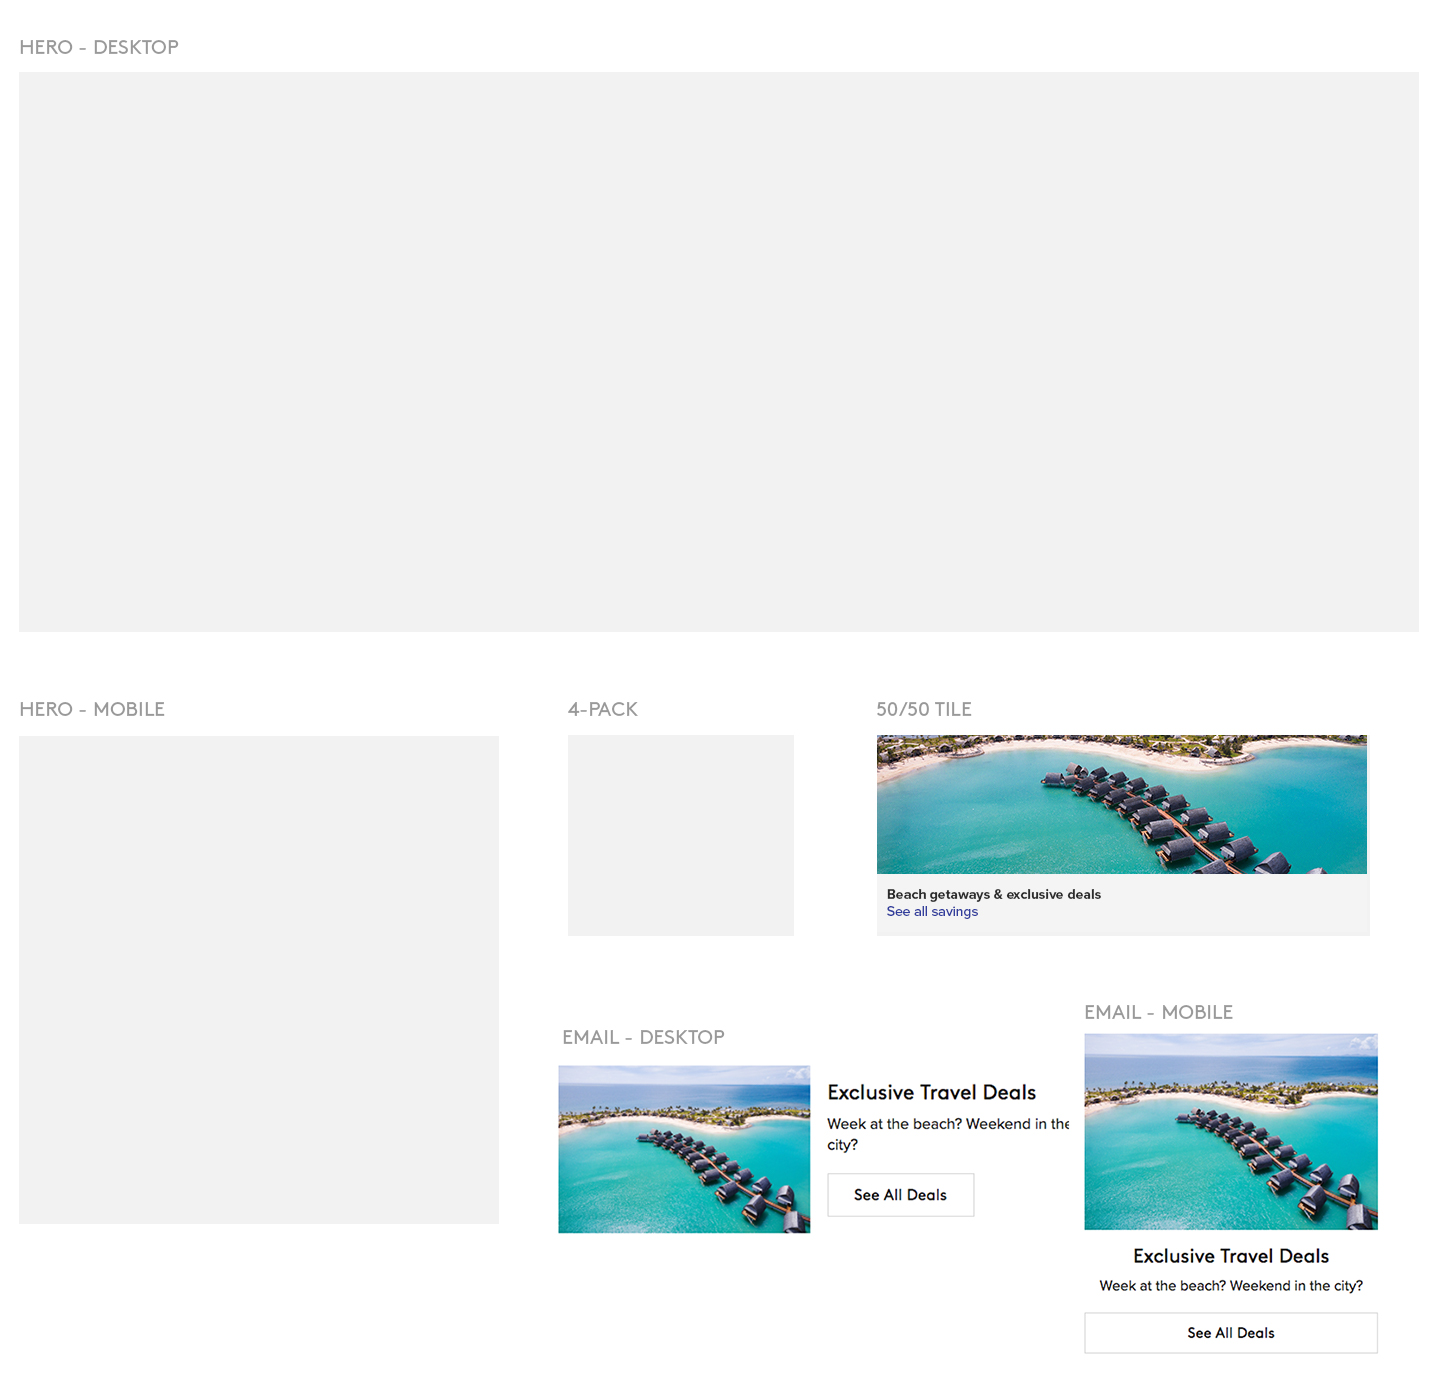
Task: Select the Email Mobile resort image
Action: point(1230,1131)
